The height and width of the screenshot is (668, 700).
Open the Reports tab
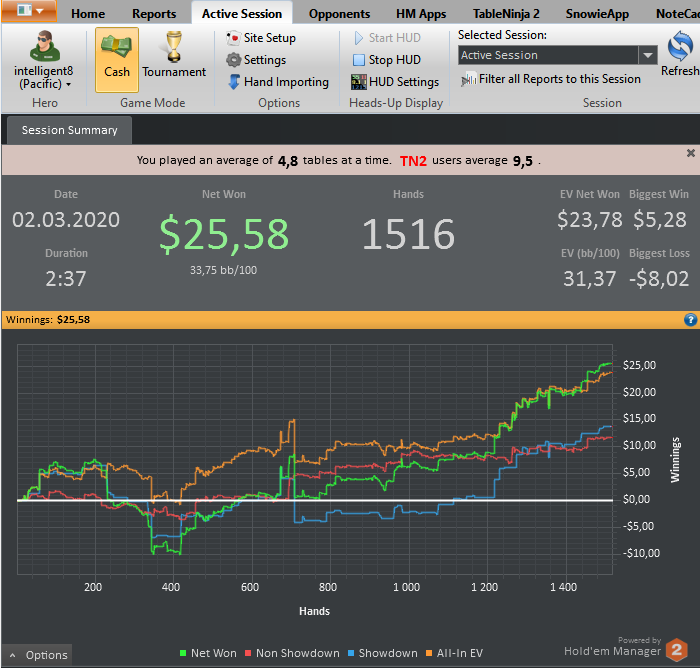pyautogui.click(x=154, y=14)
